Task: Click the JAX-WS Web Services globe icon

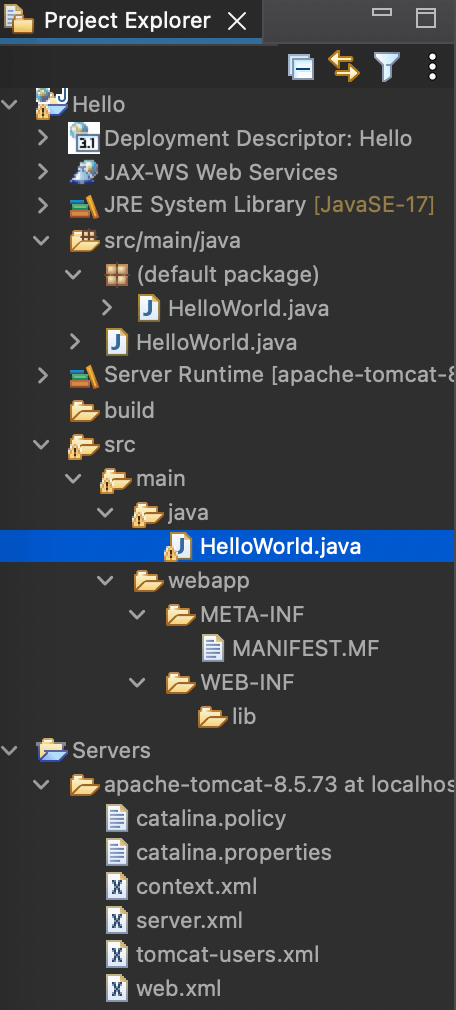Action: tap(84, 173)
